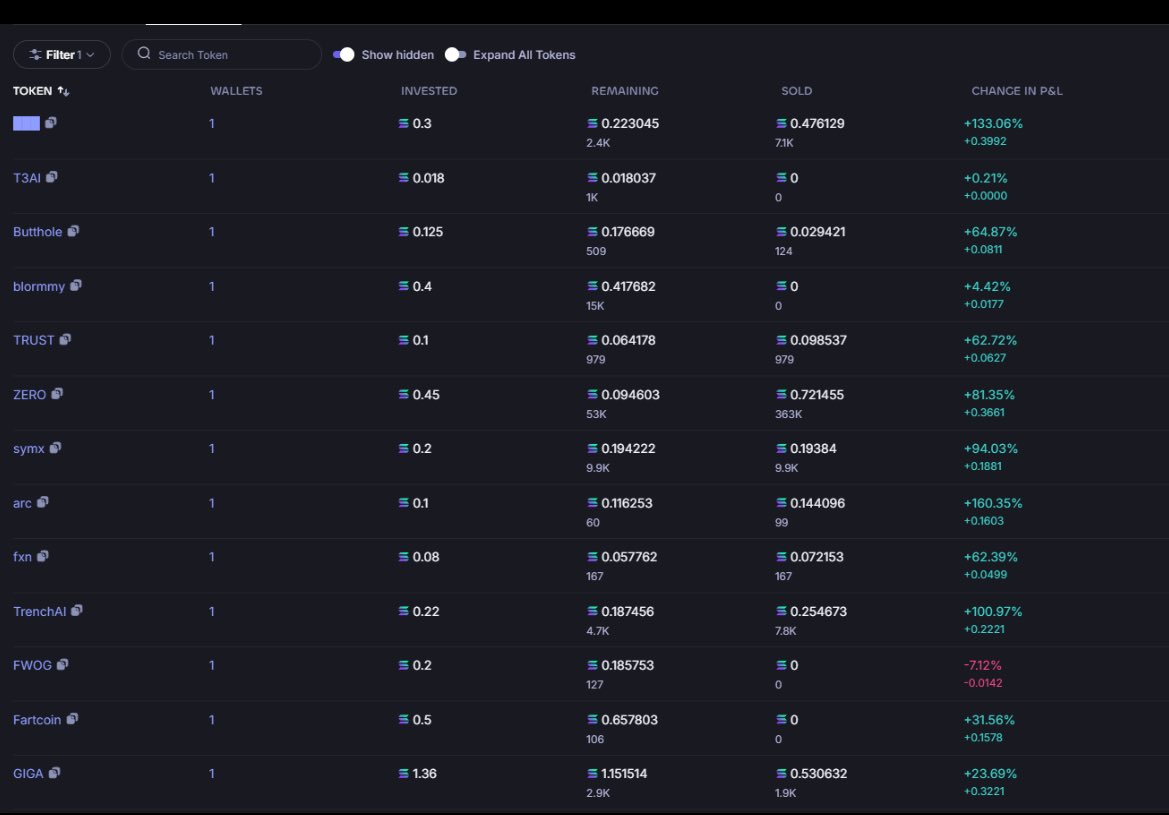Select blormmy's remaining value 0.417682
This screenshot has height=815, width=1169.
628,286
